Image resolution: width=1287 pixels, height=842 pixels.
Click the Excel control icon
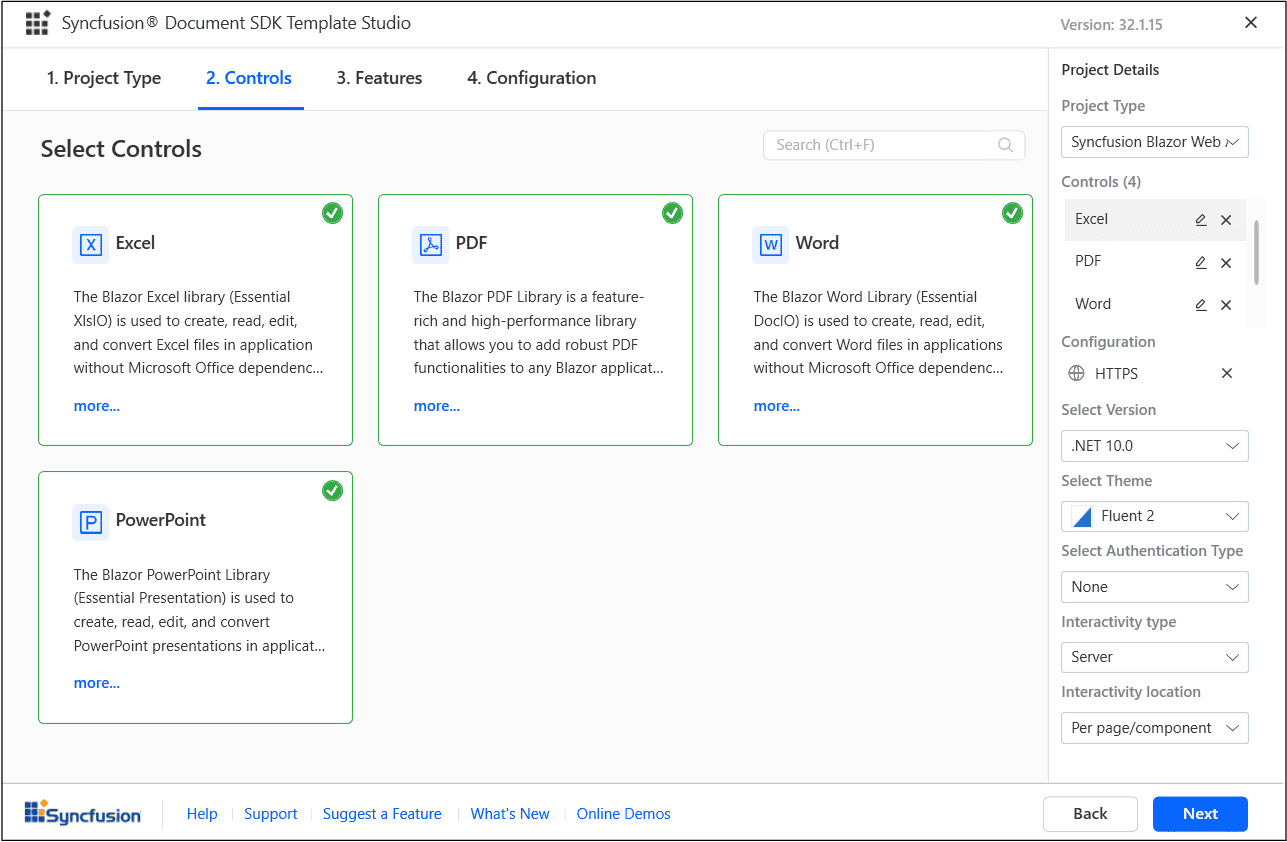pyautogui.click(x=89, y=244)
